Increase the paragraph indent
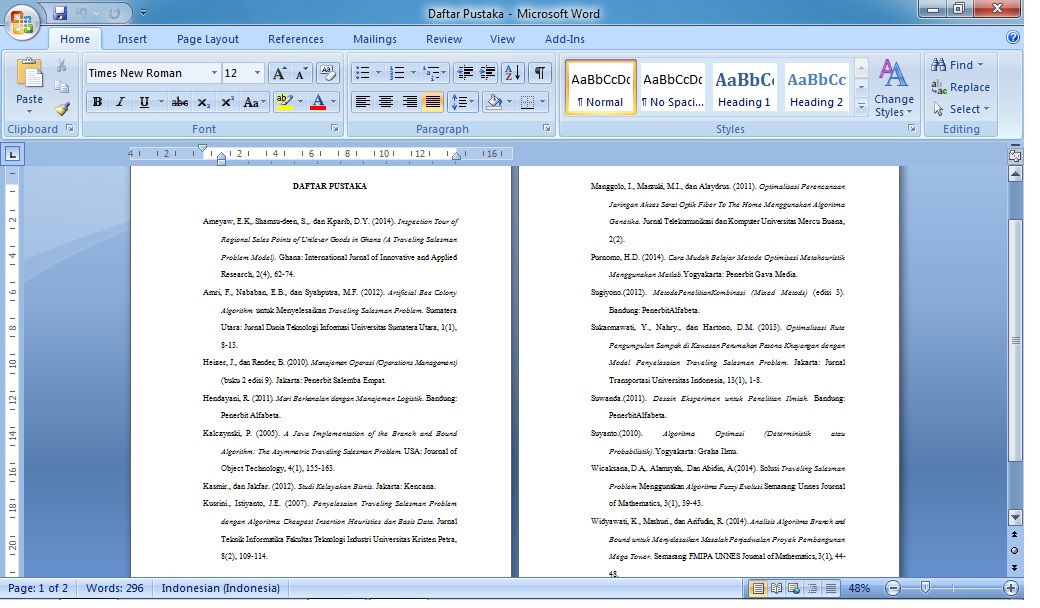 coord(488,73)
